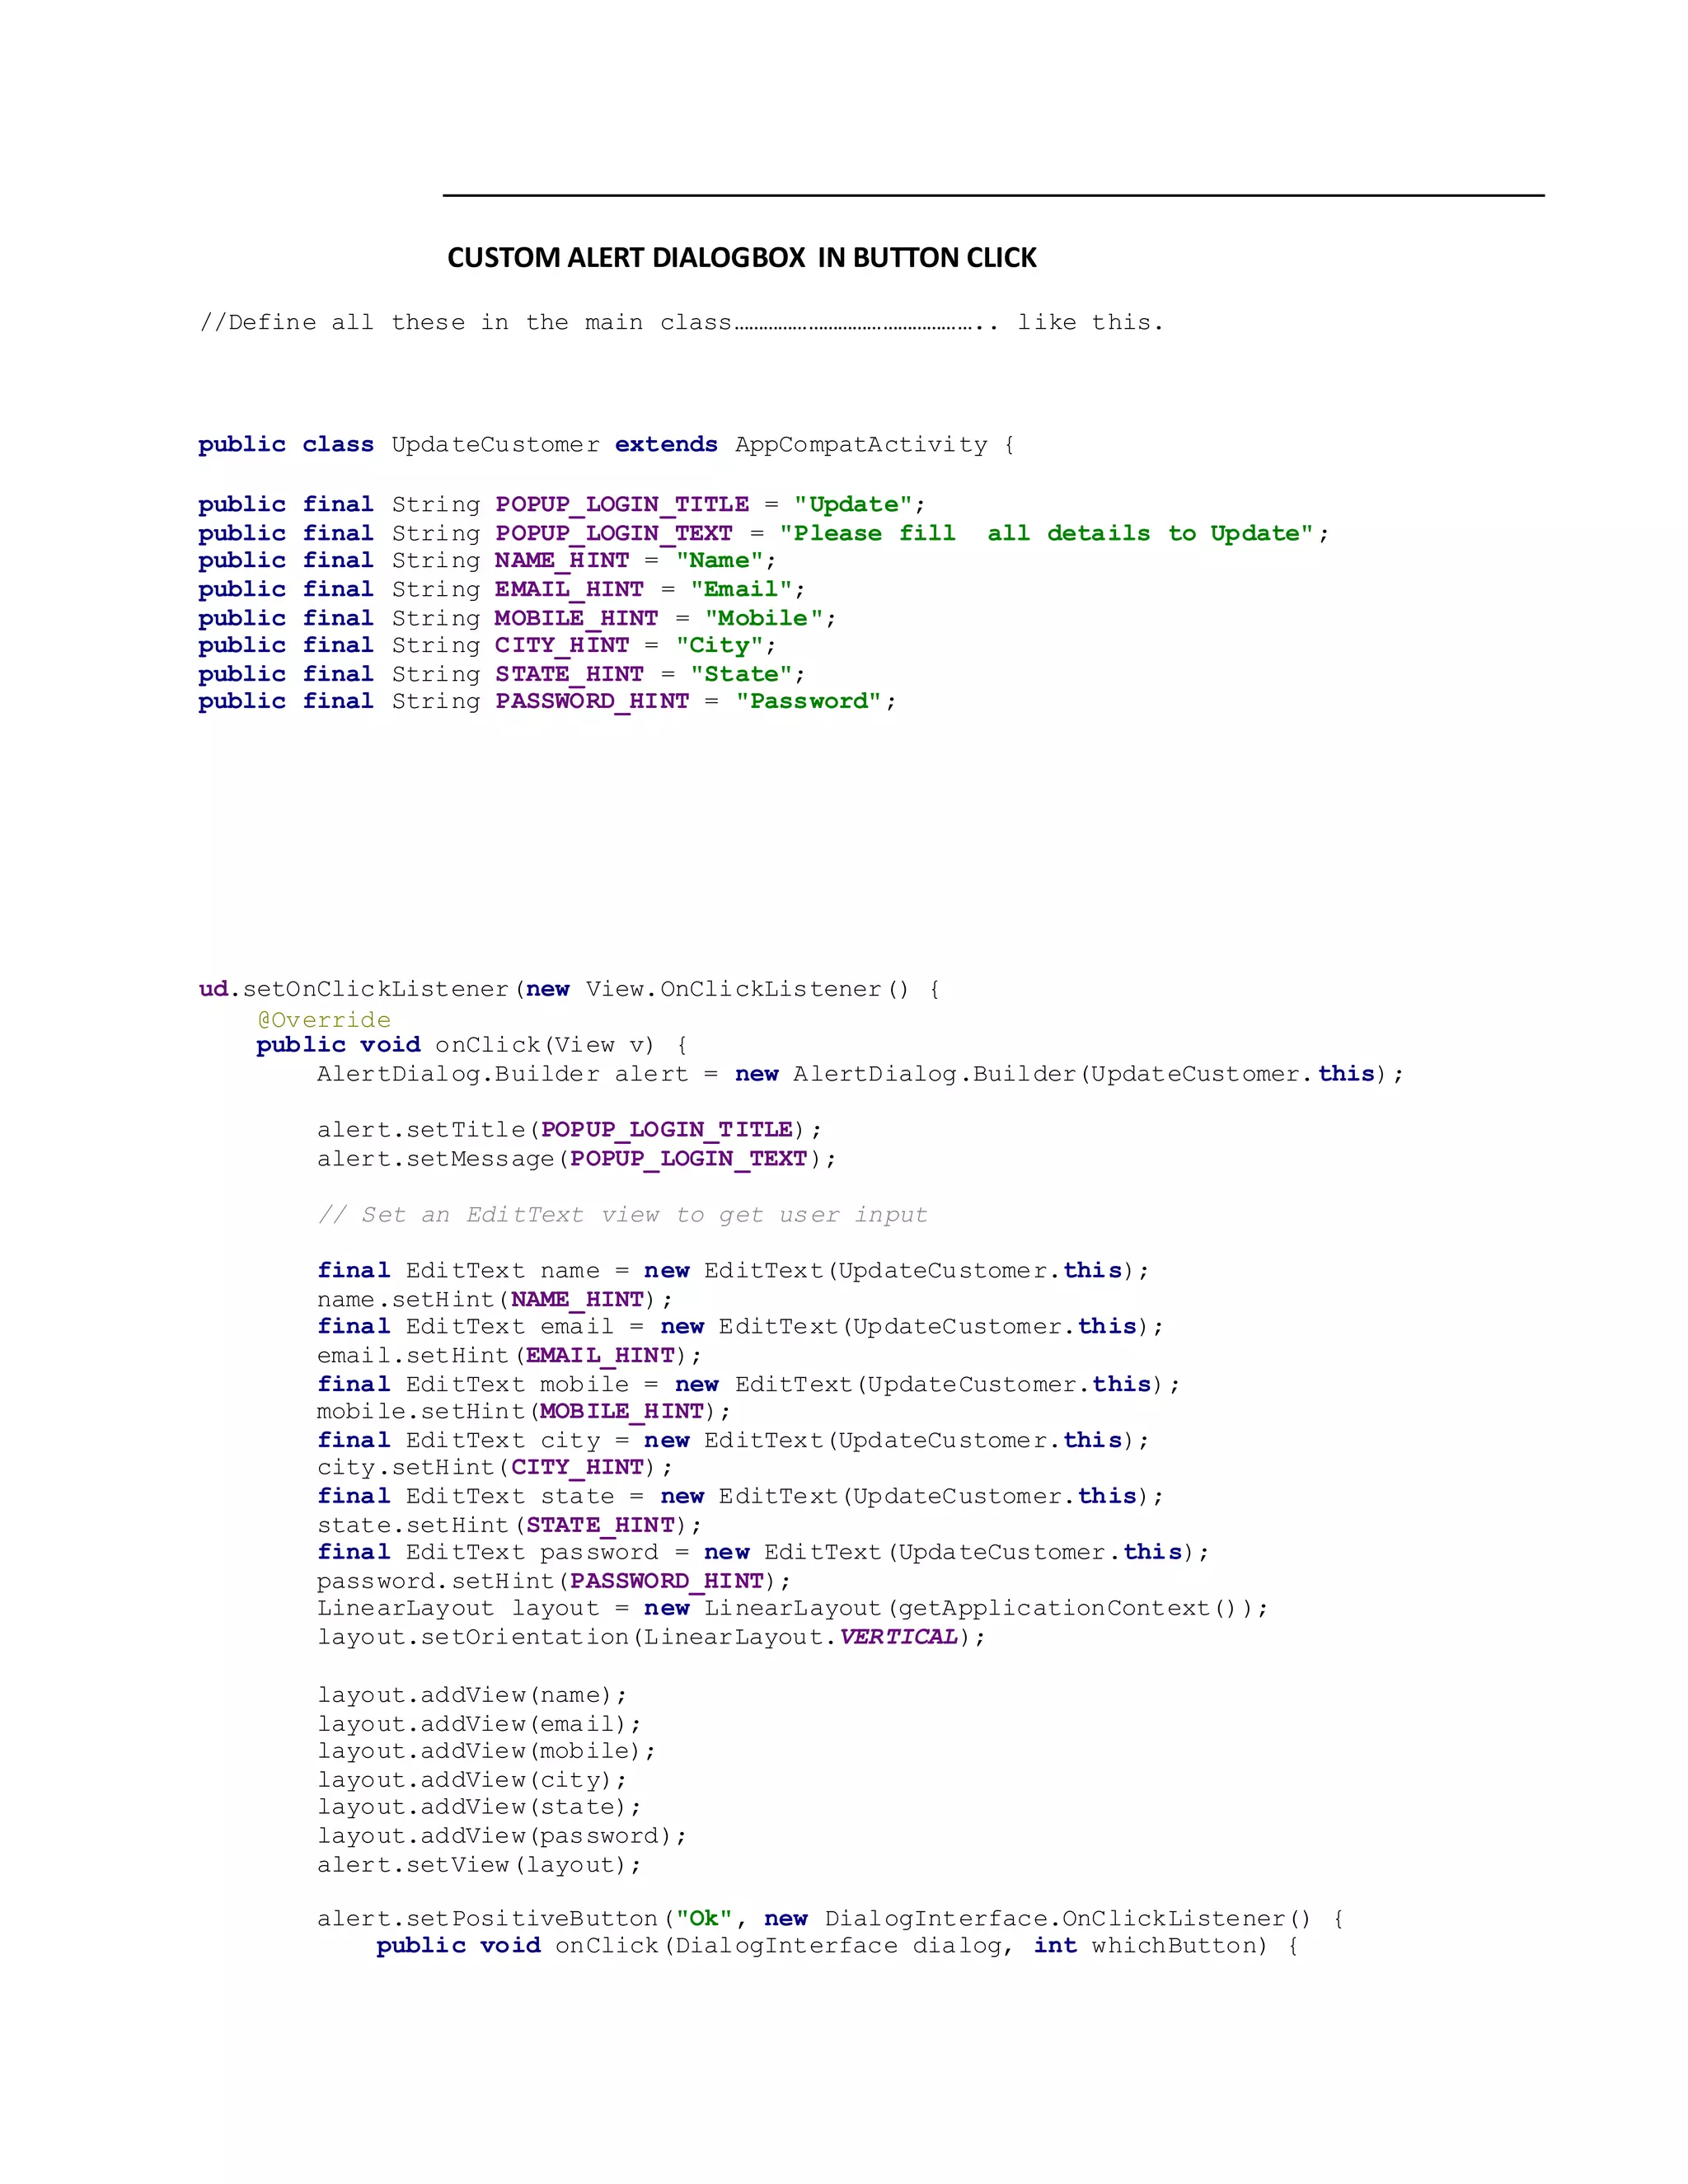Click the string "Please fill all details to Update"

pos(1047,533)
